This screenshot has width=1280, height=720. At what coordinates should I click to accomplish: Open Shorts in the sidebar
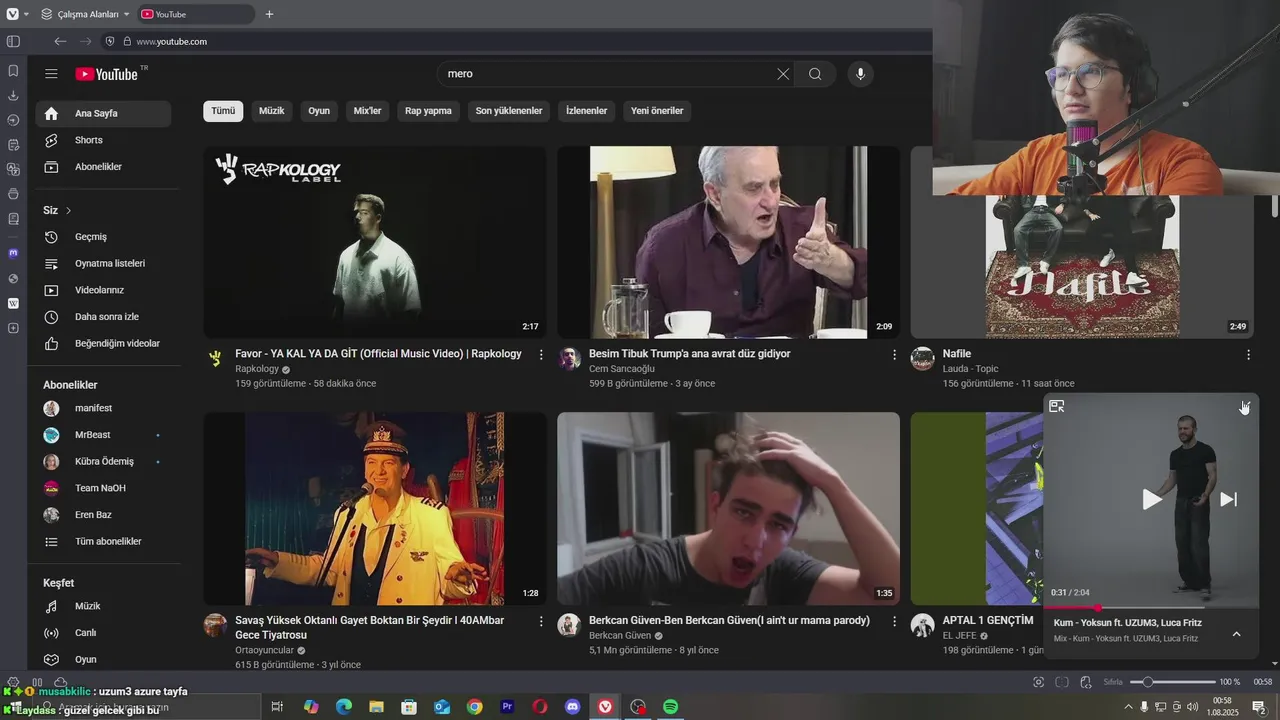click(x=103, y=140)
